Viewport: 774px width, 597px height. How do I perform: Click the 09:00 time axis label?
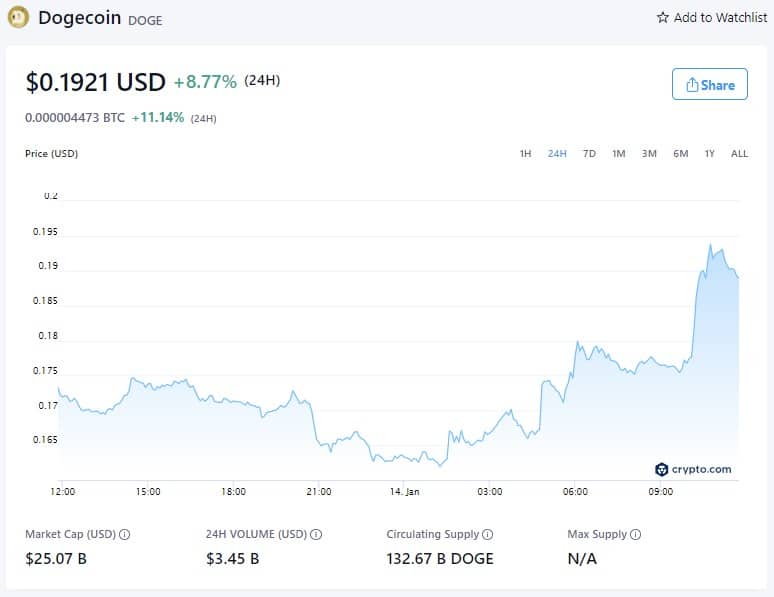tap(660, 492)
